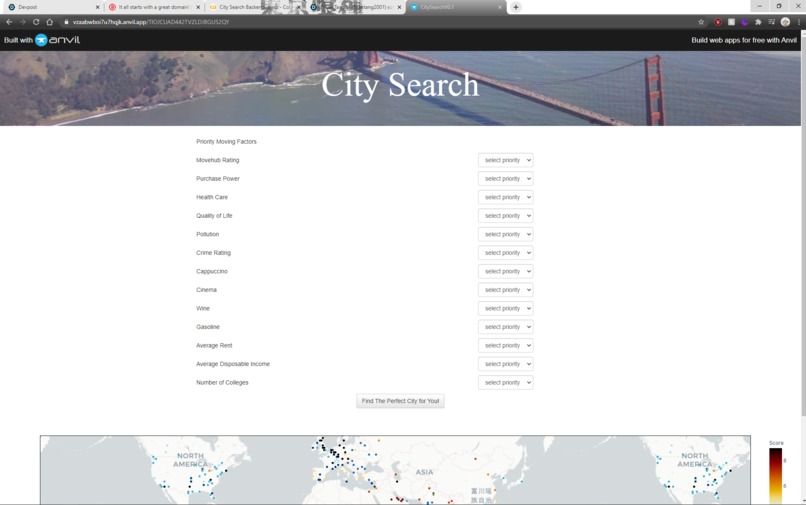Open Quality of Life priority dropdown
The width and height of the screenshot is (806, 505).
(x=505, y=216)
